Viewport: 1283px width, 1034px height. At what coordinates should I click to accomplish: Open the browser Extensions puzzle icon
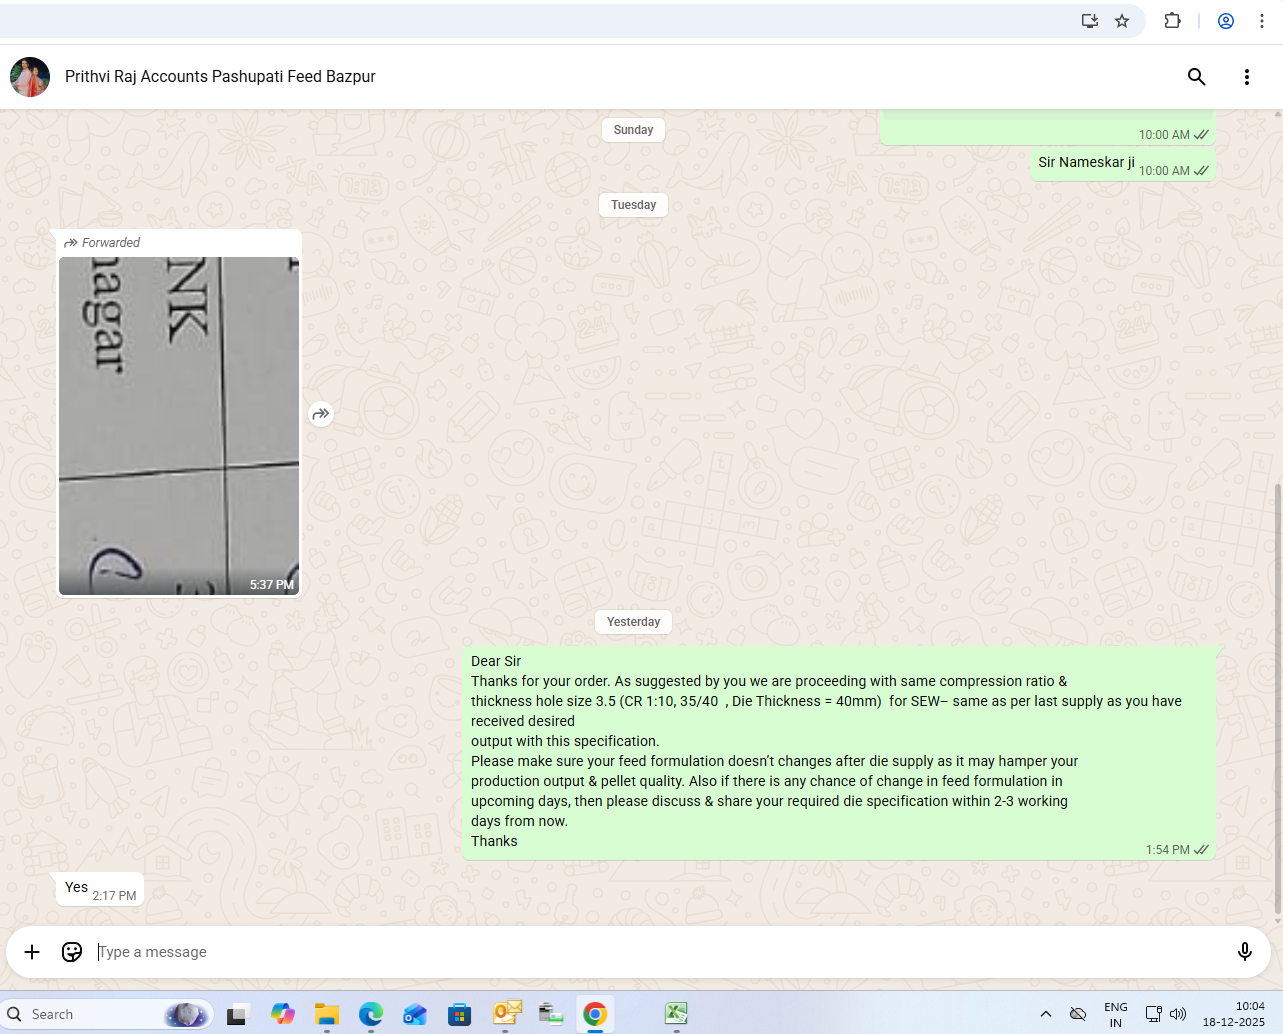click(x=1172, y=21)
